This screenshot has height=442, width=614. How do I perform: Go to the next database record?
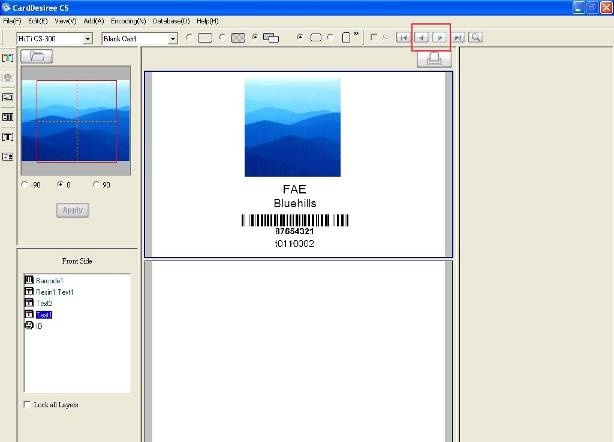click(x=439, y=38)
